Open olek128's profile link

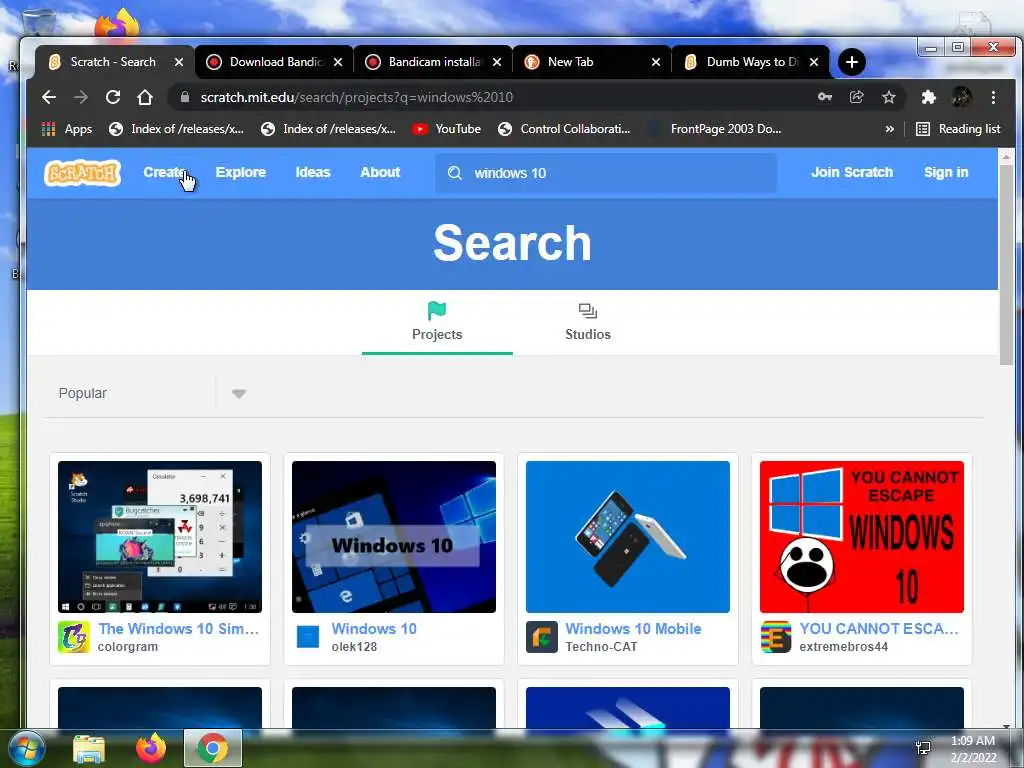coord(354,647)
